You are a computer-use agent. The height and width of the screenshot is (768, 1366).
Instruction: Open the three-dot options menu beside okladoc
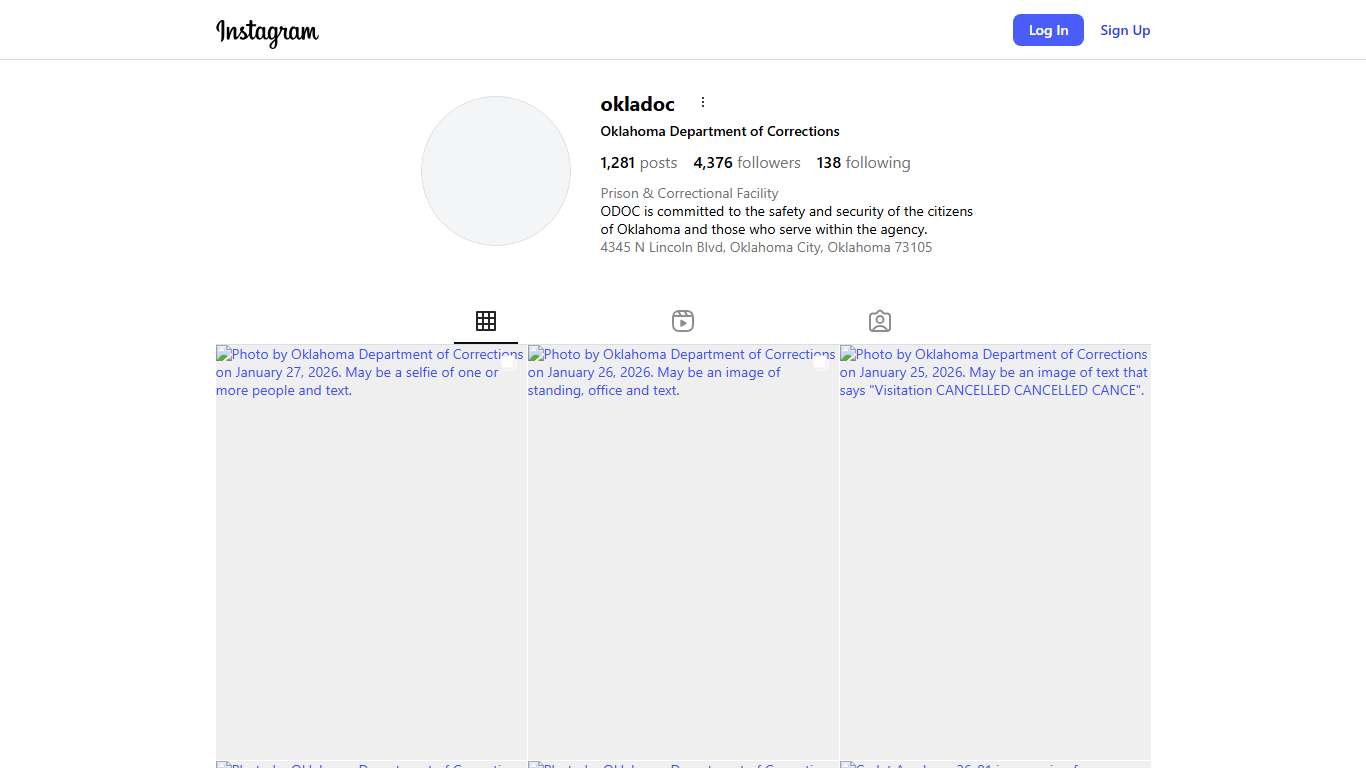[x=702, y=102]
